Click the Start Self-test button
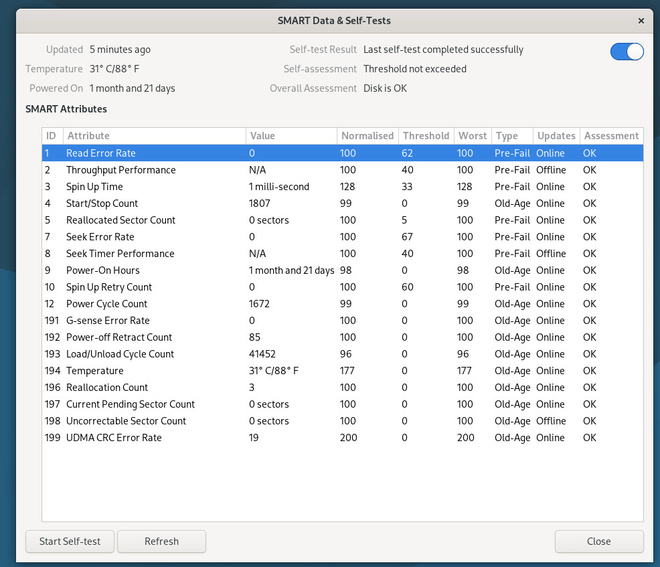Screen dimensions: 660x567 [x=70, y=541]
